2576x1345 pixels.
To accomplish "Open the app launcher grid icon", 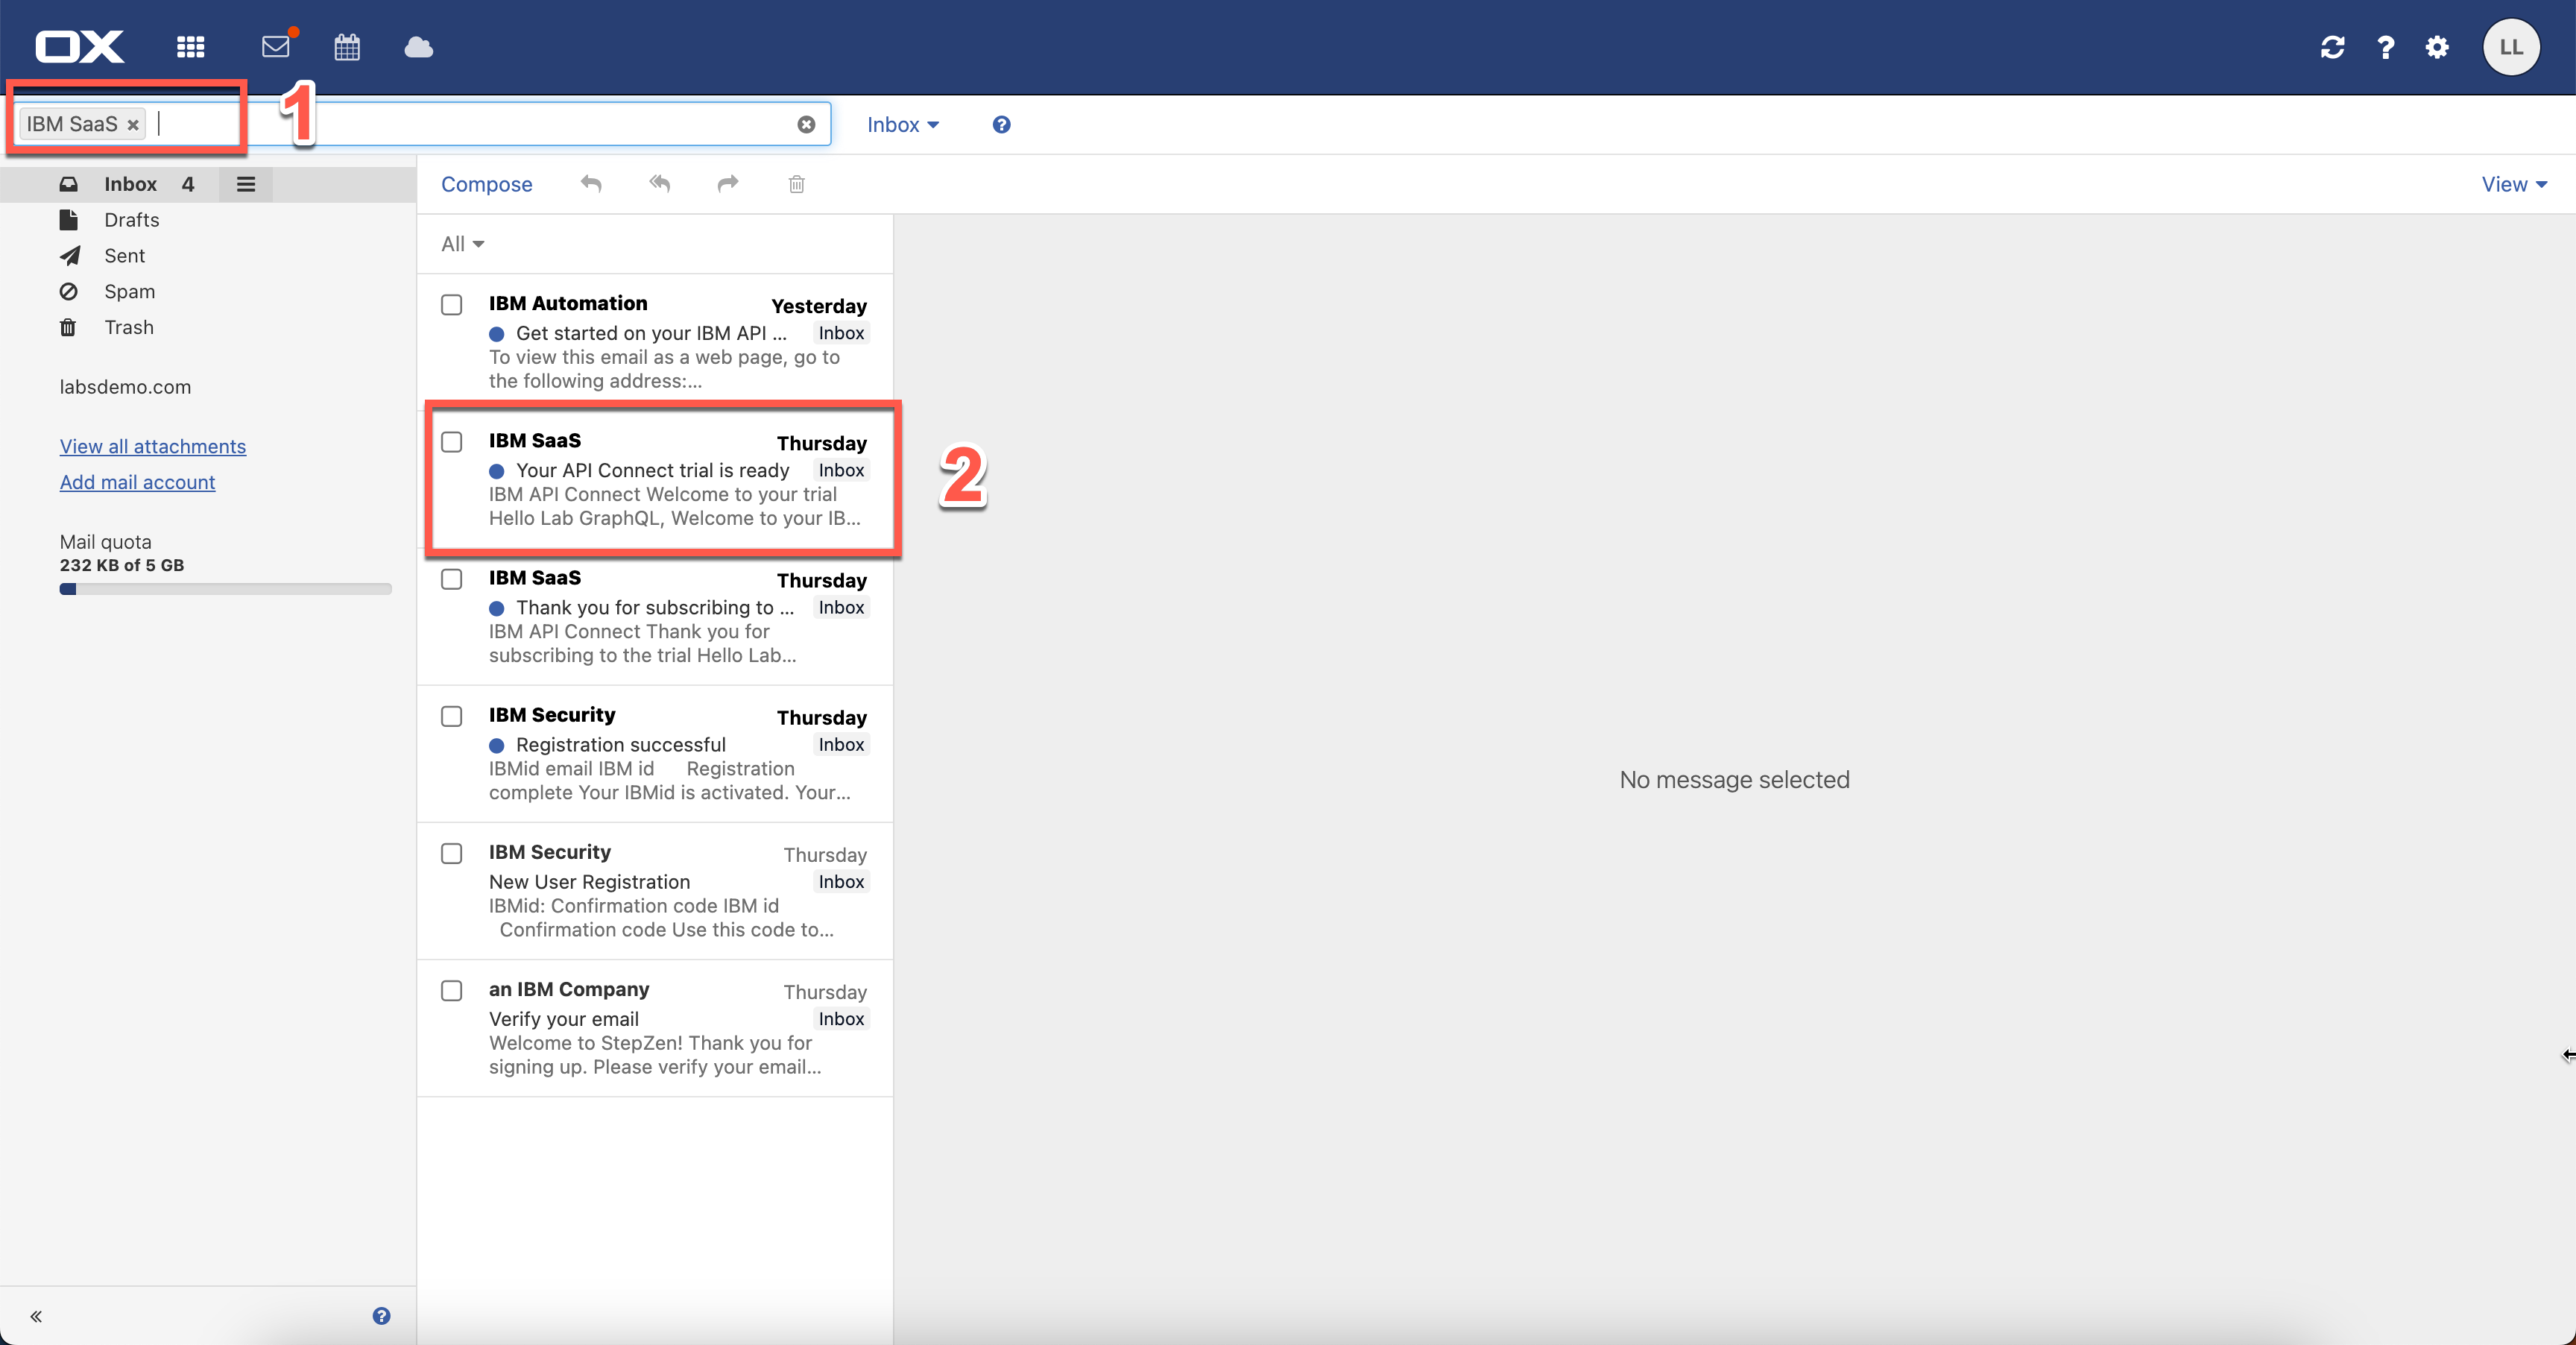I will point(190,47).
